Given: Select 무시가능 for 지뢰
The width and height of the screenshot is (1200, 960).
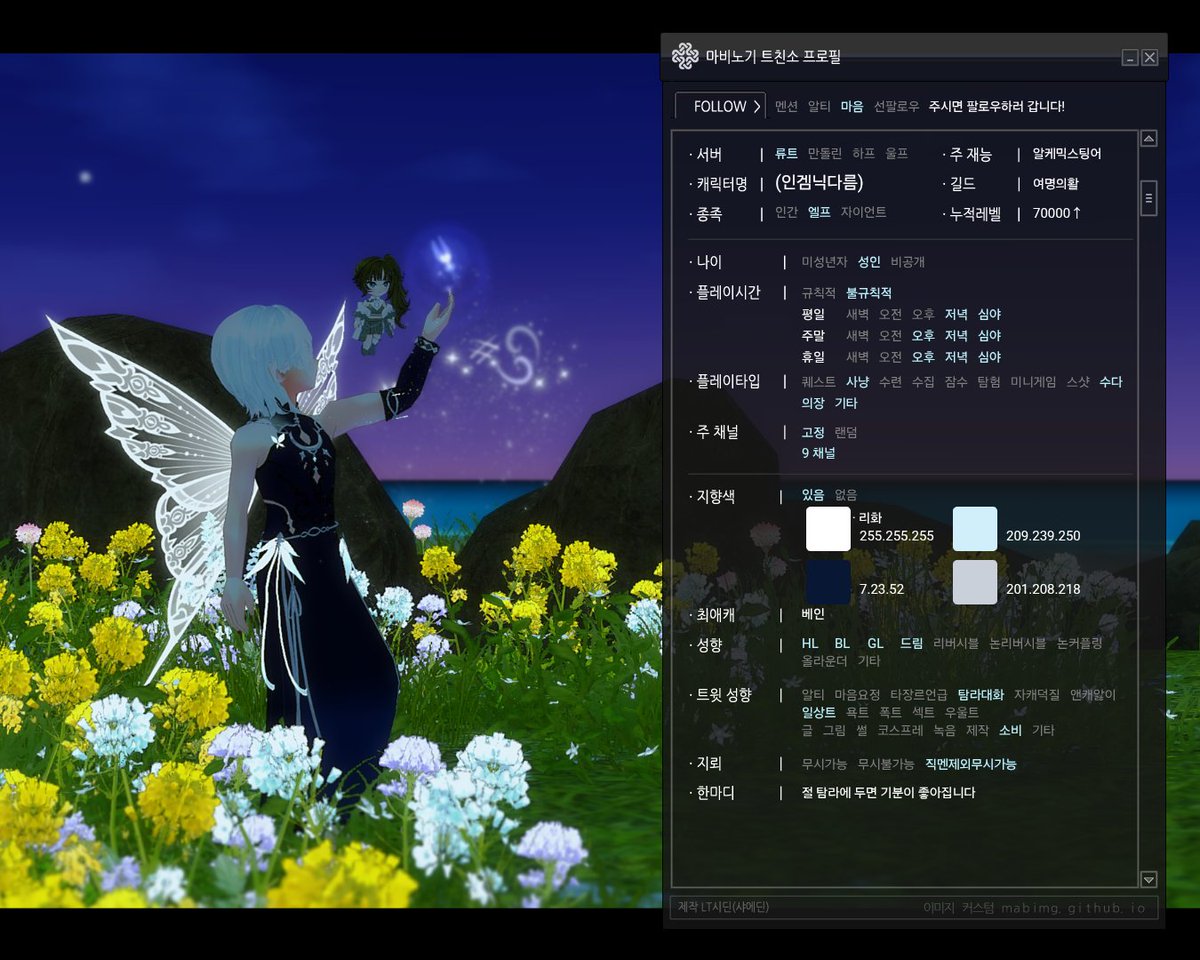Looking at the screenshot, I should point(825,764).
